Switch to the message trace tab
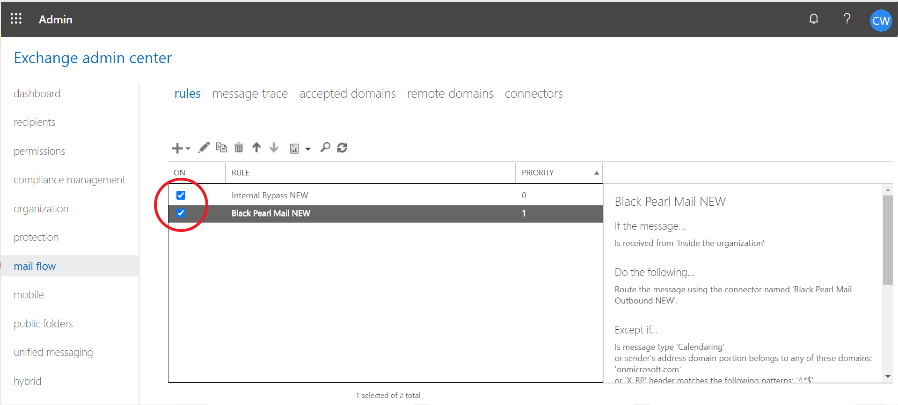The height and width of the screenshot is (405, 898). pyautogui.click(x=250, y=93)
